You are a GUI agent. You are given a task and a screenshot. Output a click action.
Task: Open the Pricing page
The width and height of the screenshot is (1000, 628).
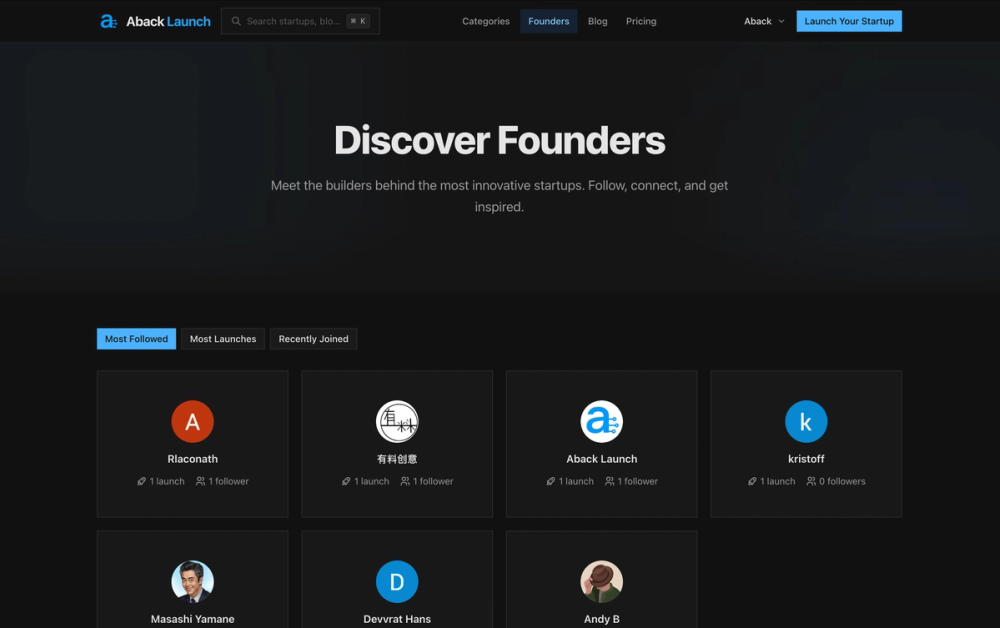[641, 21]
